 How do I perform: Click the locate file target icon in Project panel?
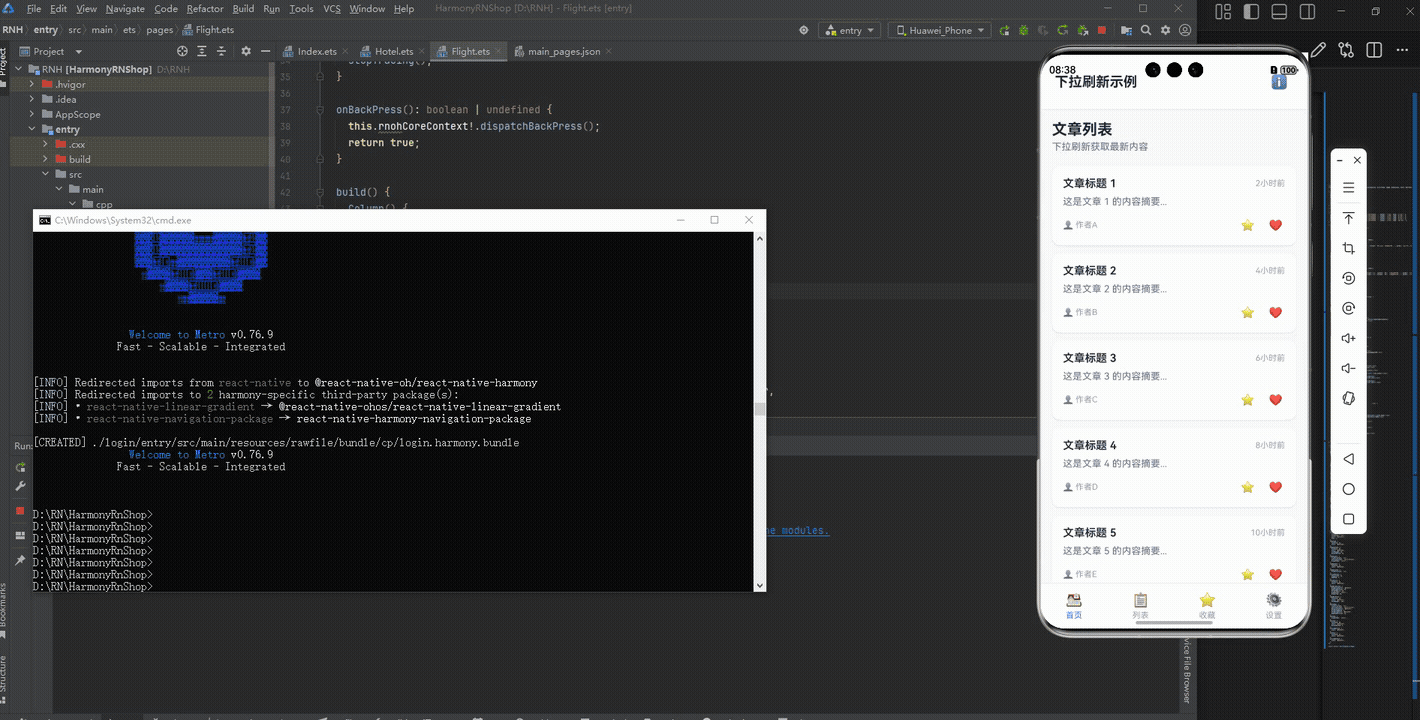(x=182, y=51)
